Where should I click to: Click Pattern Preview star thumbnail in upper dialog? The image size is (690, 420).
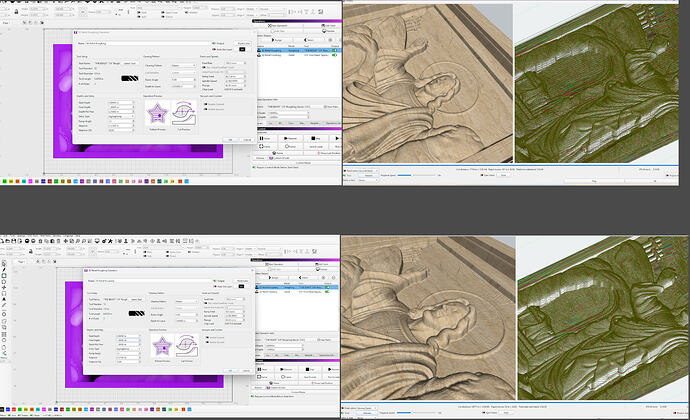(157, 113)
